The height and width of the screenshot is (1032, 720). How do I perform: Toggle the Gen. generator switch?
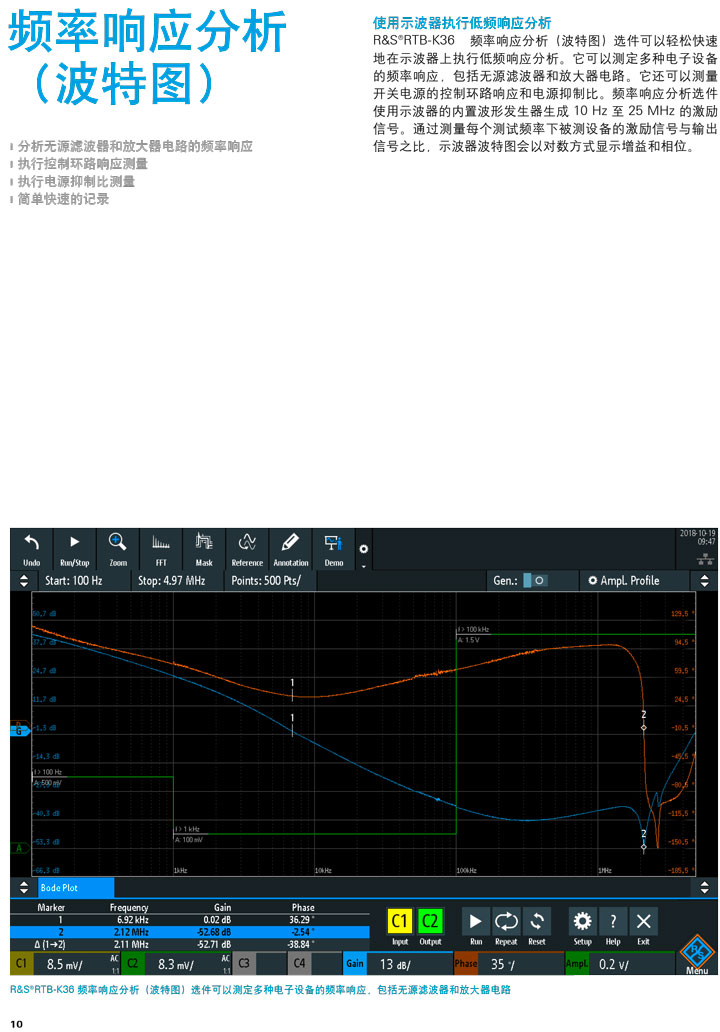[x=534, y=580]
